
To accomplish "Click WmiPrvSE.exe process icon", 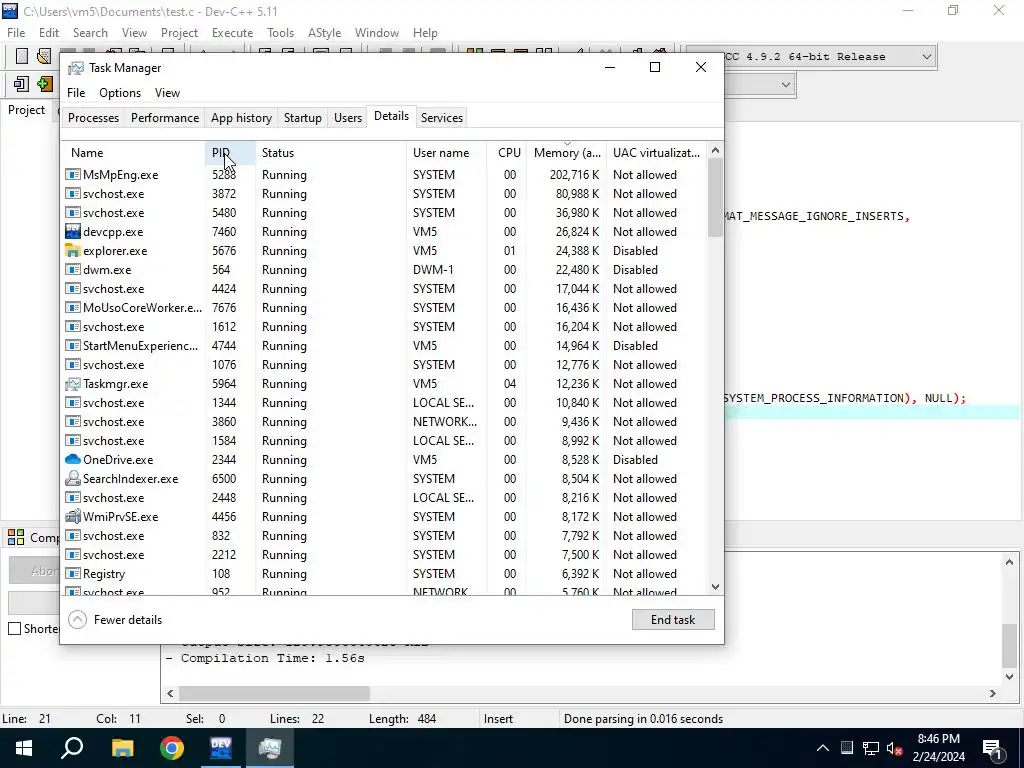I will click(x=72, y=517).
